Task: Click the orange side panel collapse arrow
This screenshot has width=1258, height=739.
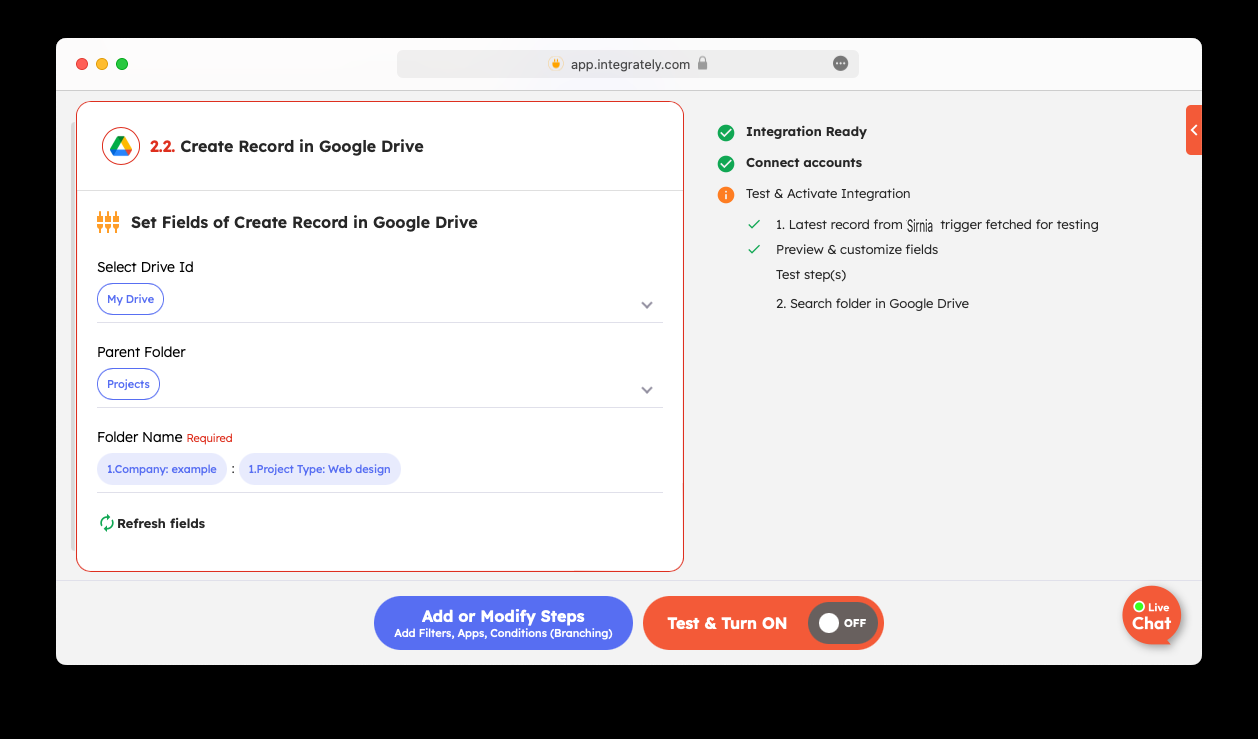Action: tap(1194, 130)
